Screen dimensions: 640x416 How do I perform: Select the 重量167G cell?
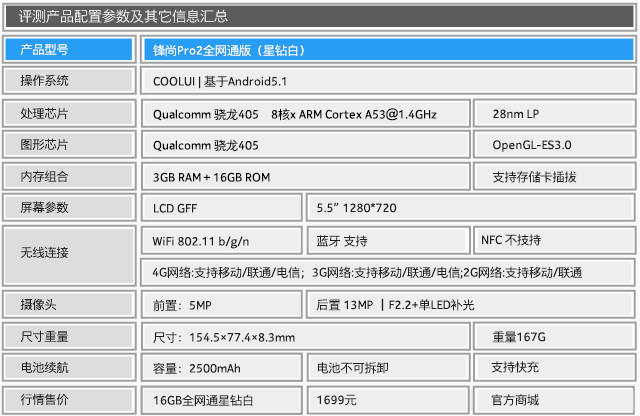point(553,336)
